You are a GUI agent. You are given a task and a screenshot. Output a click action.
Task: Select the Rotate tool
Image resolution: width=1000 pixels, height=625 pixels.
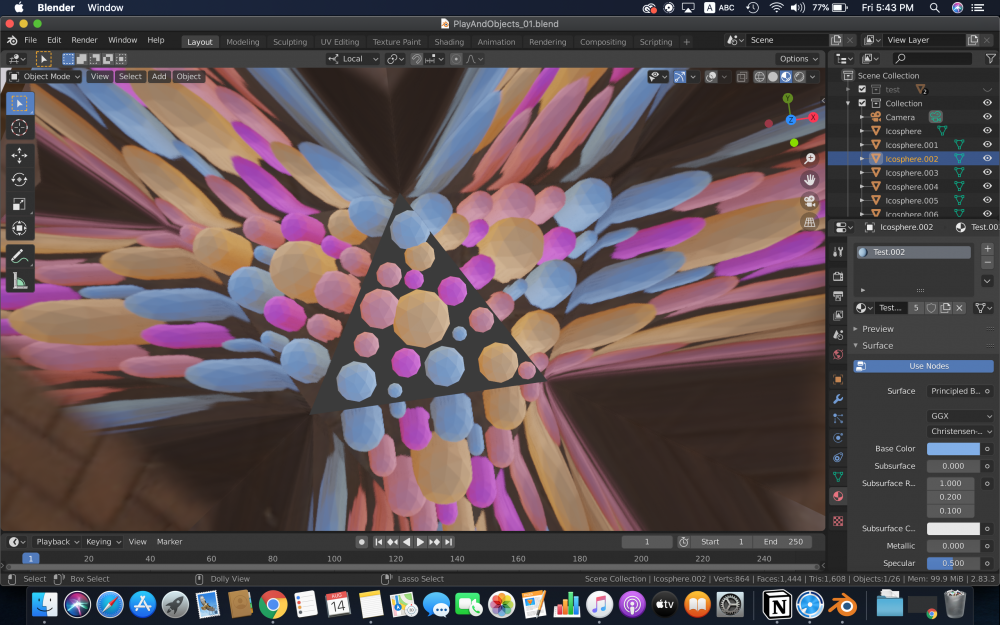click(x=20, y=180)
